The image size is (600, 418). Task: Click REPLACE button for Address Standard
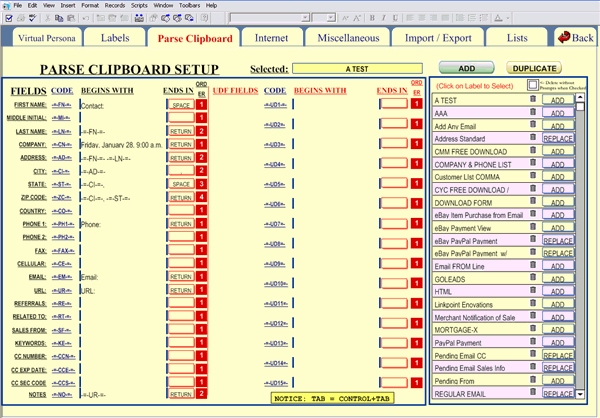click(x=558, y=138)
